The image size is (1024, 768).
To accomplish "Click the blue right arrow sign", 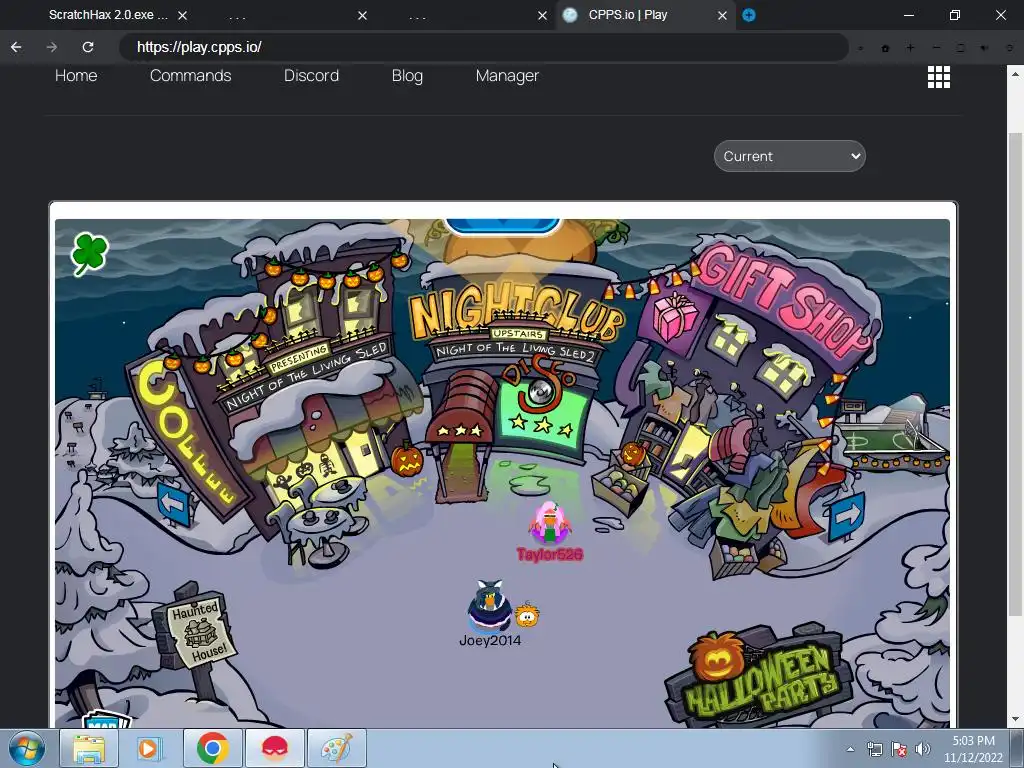I will (x=847, y=516).
